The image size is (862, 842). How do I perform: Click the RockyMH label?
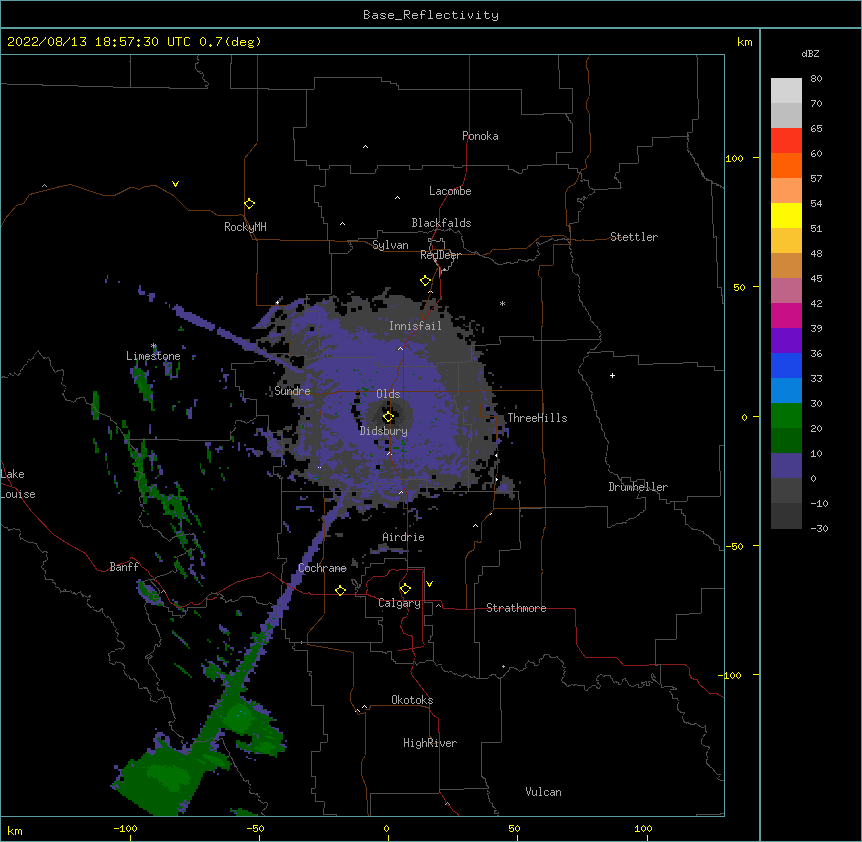(x=245, y=227)
